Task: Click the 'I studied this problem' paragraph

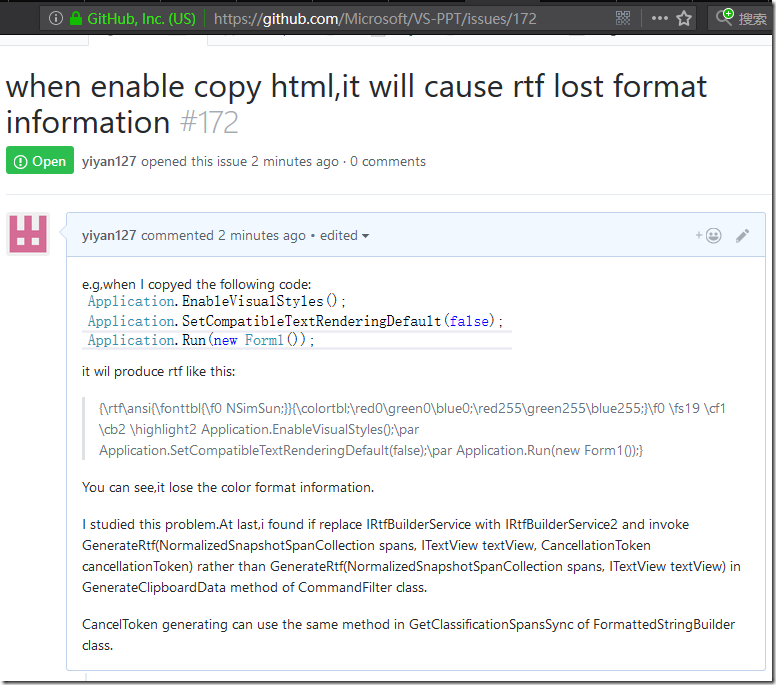Action: coord(411,556)
